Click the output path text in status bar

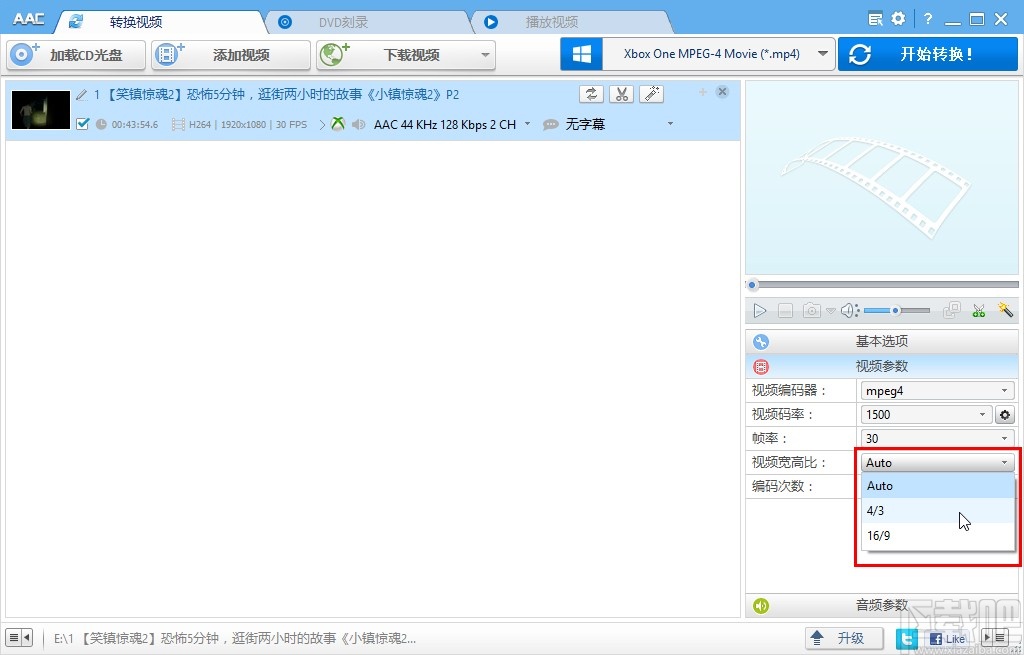pyautogui.click(x=234, y=638)
